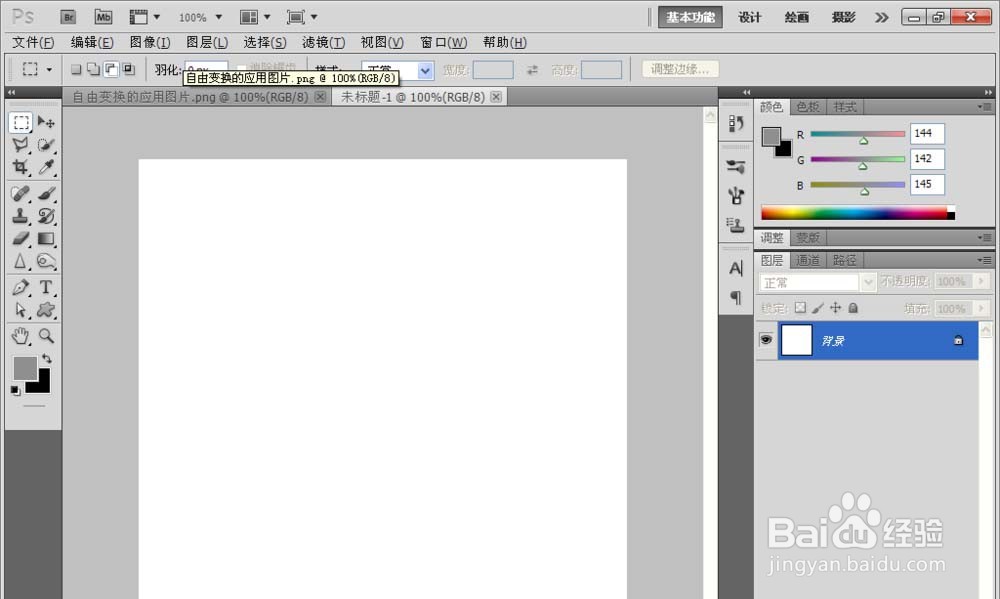Select the Brush tool

[46, 193]
